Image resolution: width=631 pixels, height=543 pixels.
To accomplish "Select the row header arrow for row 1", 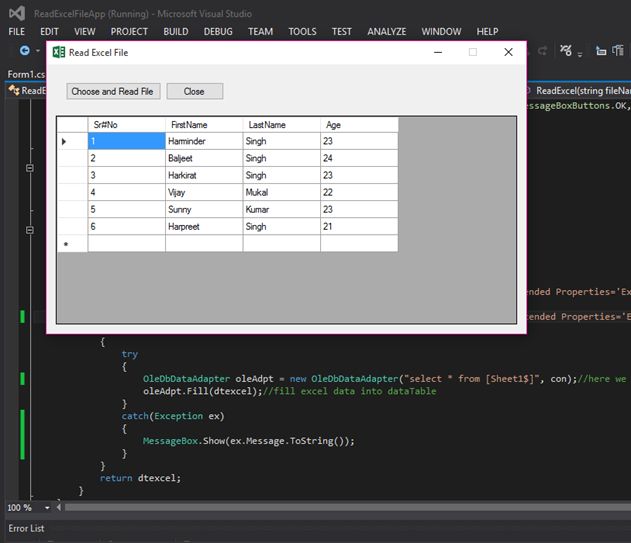I will coord(65,142).
